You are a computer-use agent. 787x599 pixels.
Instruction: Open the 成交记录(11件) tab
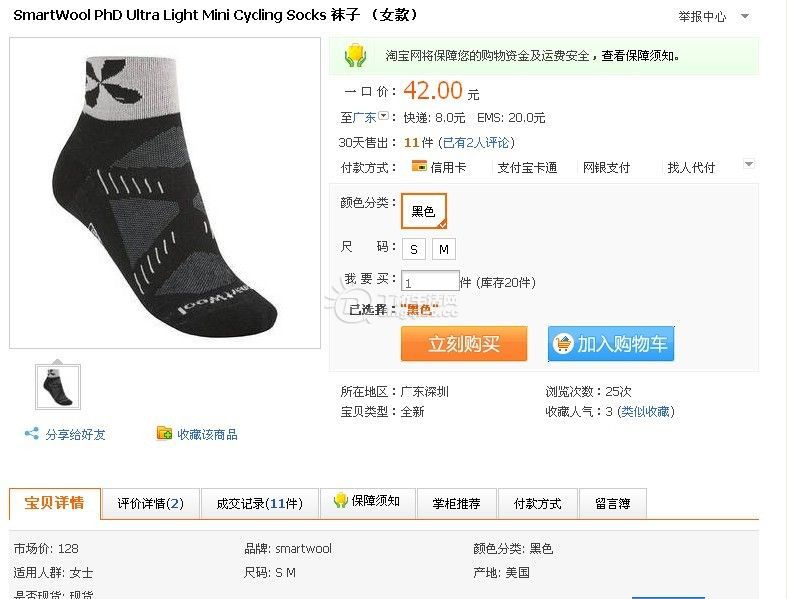259,503
